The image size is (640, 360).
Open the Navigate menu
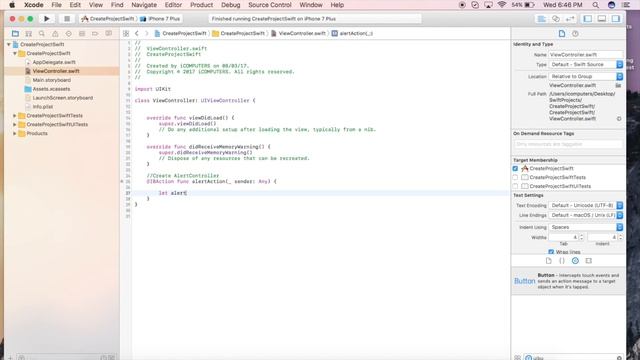tap(144, 5)
